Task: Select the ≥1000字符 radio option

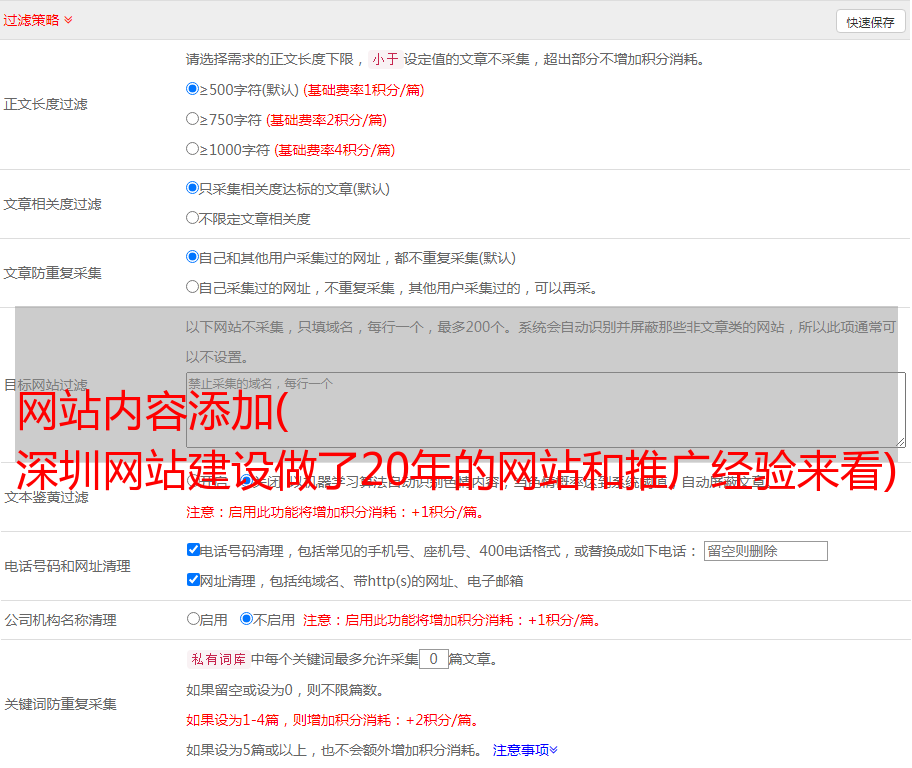Action: click(x=192, y=149)
